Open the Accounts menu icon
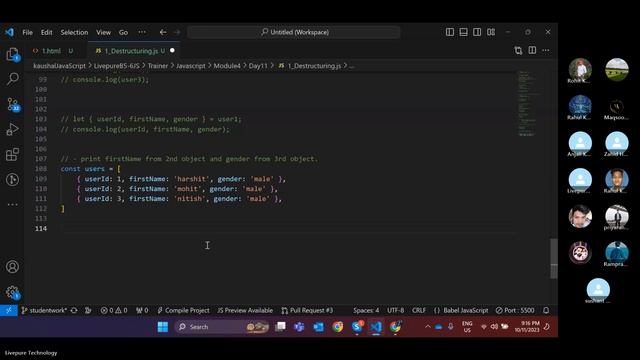This screenshot has height=360, width=640. (13, 267)
